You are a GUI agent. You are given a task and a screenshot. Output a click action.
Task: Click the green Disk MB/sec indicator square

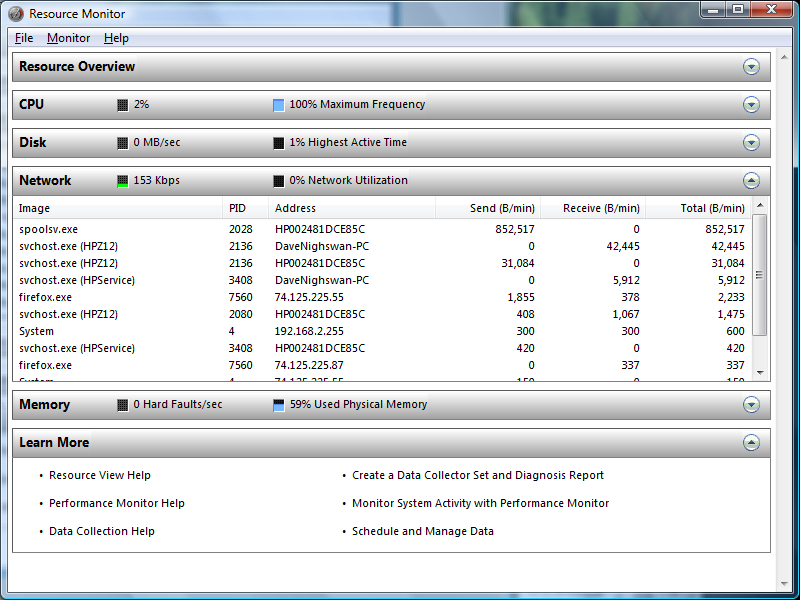pyautogui.click(x=122, y=143)
